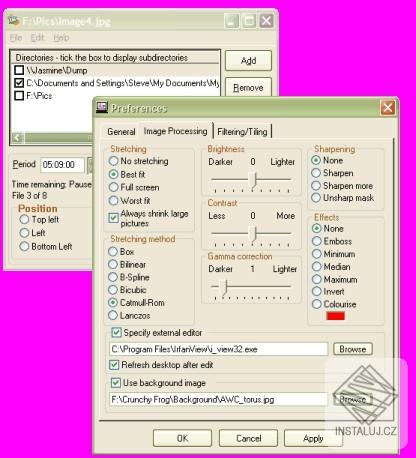Screen dimensions: 416x458
Task: Click left arrow of directory list scrollbar
Action: 18,137
